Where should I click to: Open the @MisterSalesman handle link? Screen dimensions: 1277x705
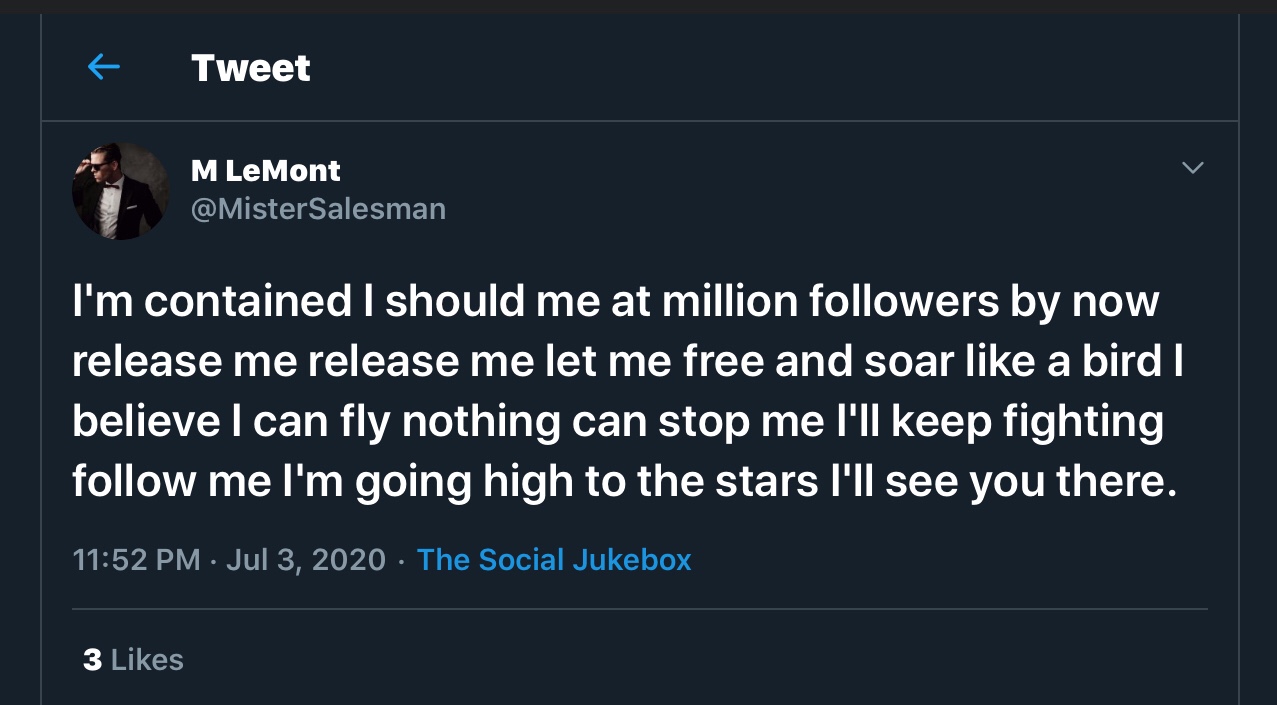[x=318, y=209]
